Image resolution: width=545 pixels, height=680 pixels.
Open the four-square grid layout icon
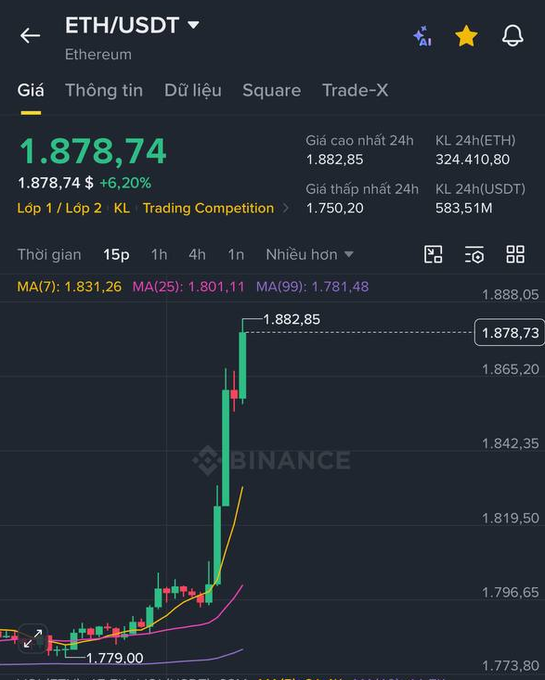pyautogui.click(x=516, y=254)
